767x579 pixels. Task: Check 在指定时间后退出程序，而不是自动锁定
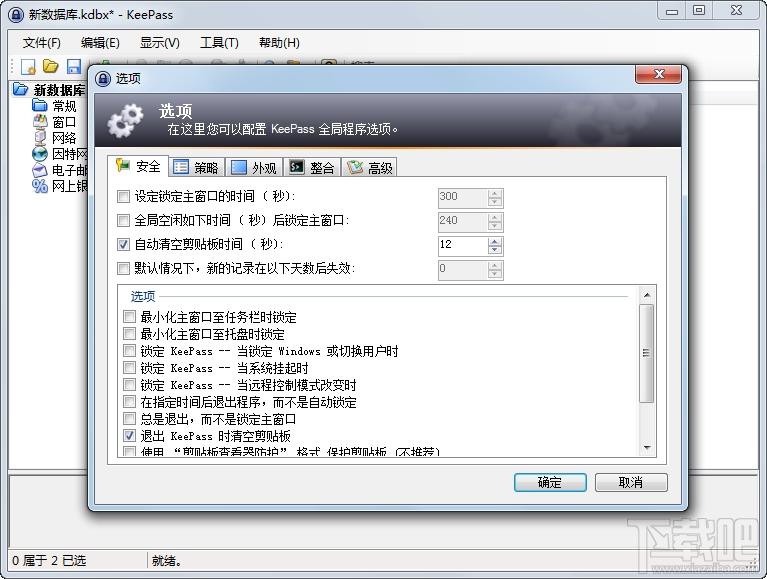pos(129,402)
